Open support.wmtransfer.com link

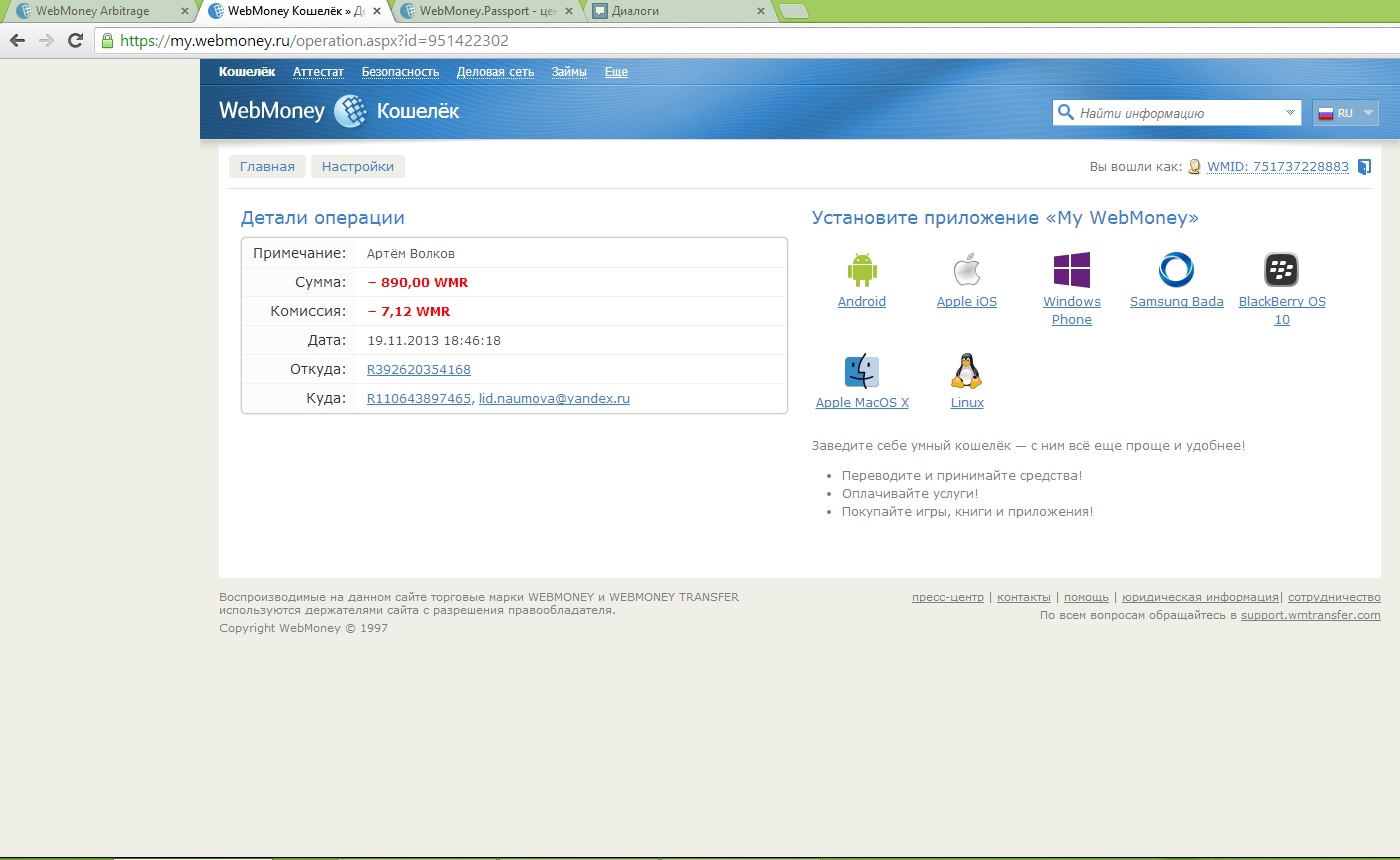1311,615
